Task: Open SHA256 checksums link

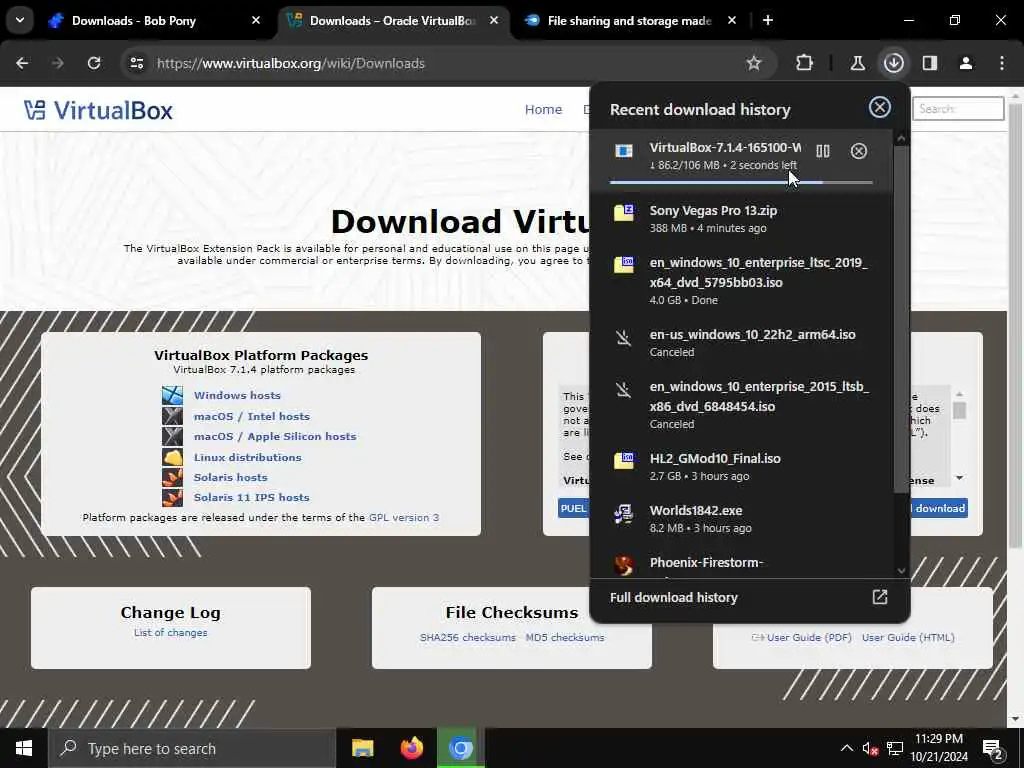Action: click(x=468, y=637)
